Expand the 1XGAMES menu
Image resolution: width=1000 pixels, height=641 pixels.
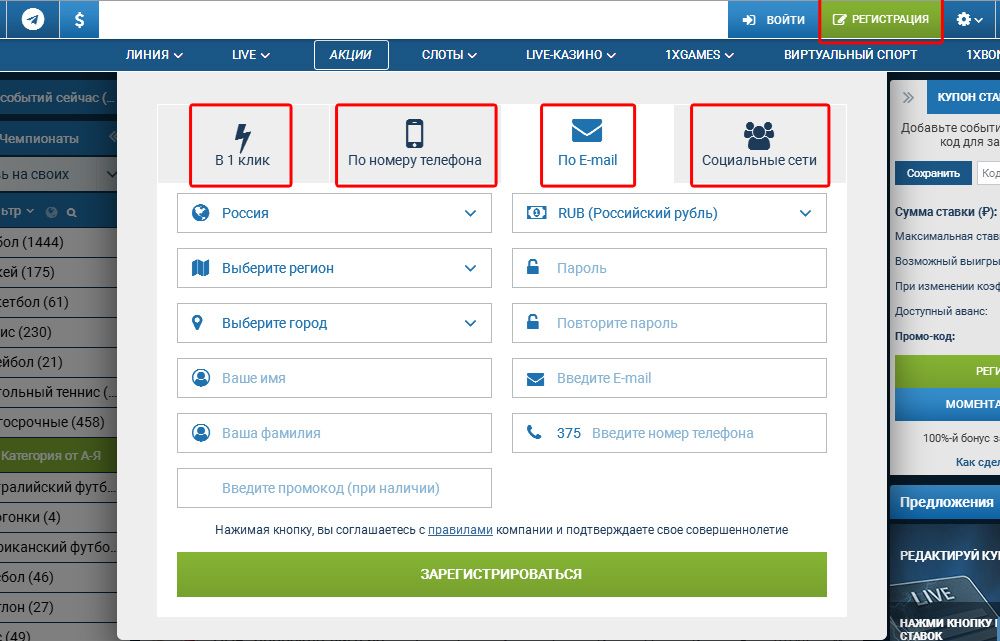700,55
